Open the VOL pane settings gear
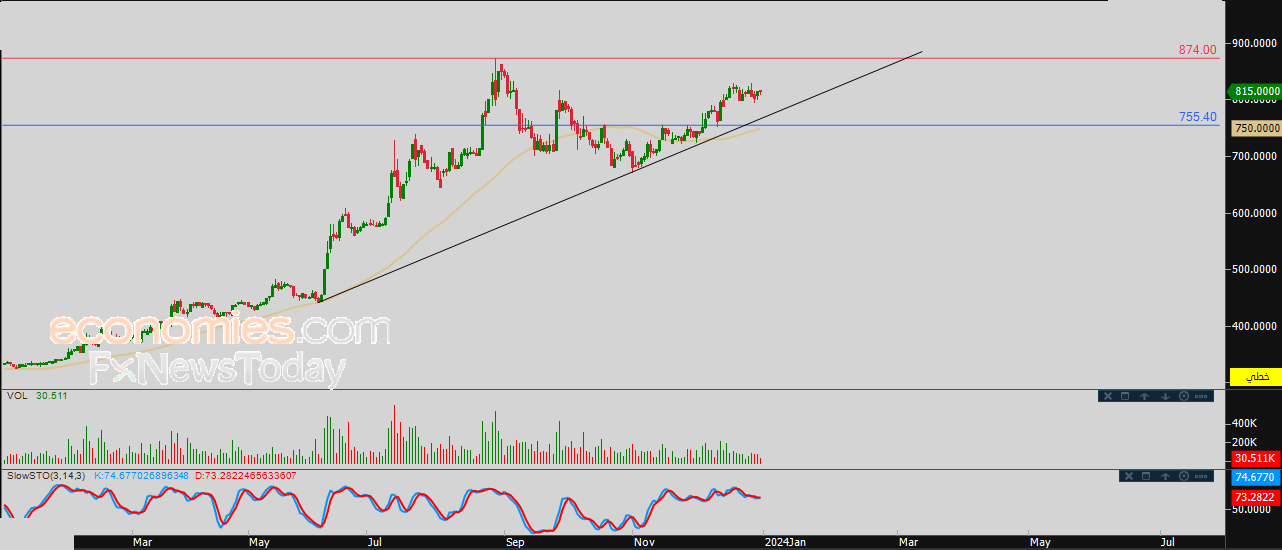 1184,396
